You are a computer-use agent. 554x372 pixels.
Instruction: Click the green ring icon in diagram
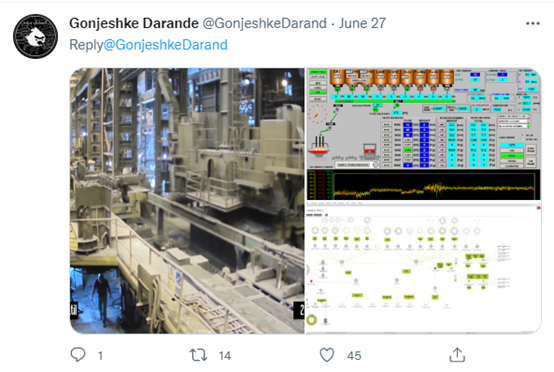311,320
